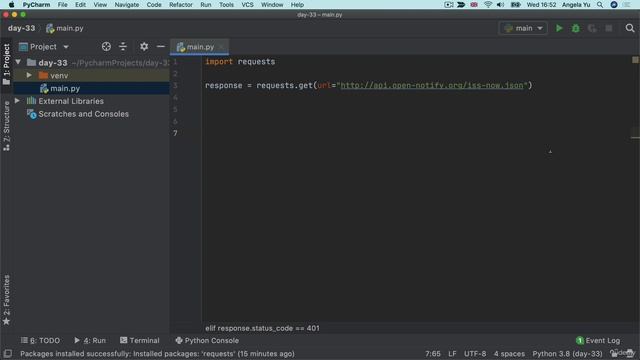The image size is (640, 360).
Task: Open the Tools menu
Action: [x=226, y=4]
